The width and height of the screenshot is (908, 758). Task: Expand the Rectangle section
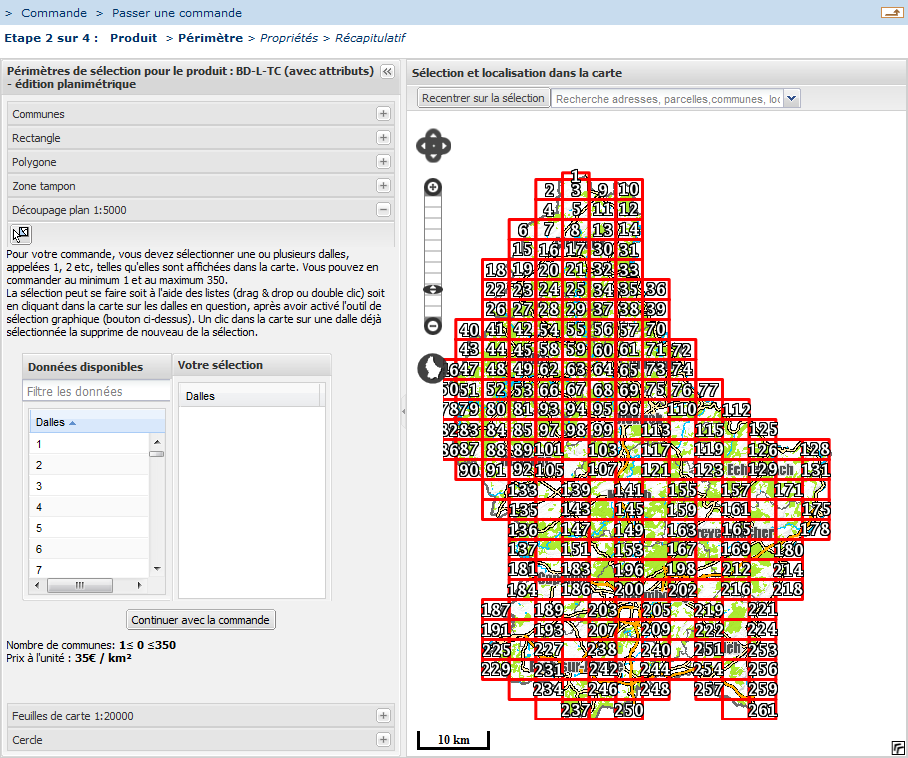[x=383, y=138]
